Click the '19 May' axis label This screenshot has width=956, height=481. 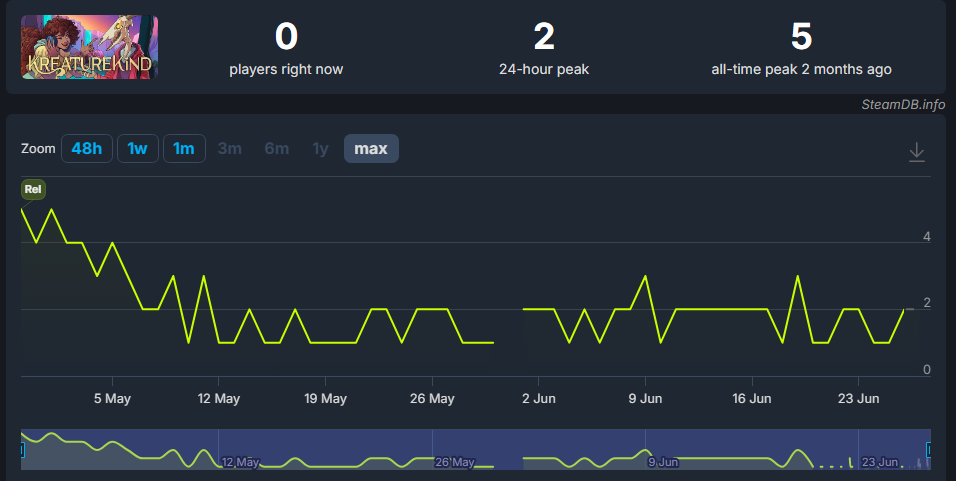pyautogui.click(x=326, y=399)
